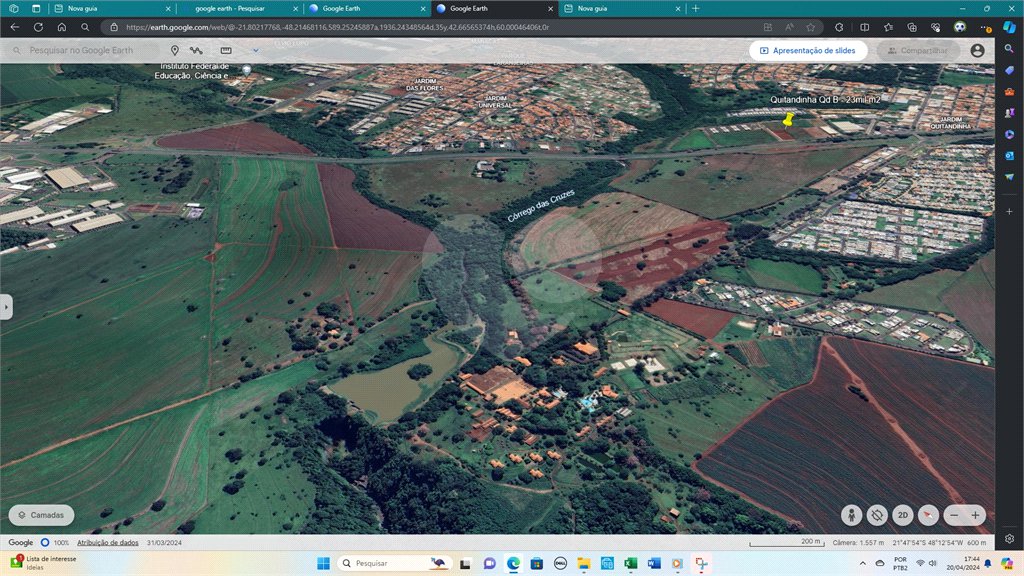Open the browser extensions icon

(x=839, y=27)
